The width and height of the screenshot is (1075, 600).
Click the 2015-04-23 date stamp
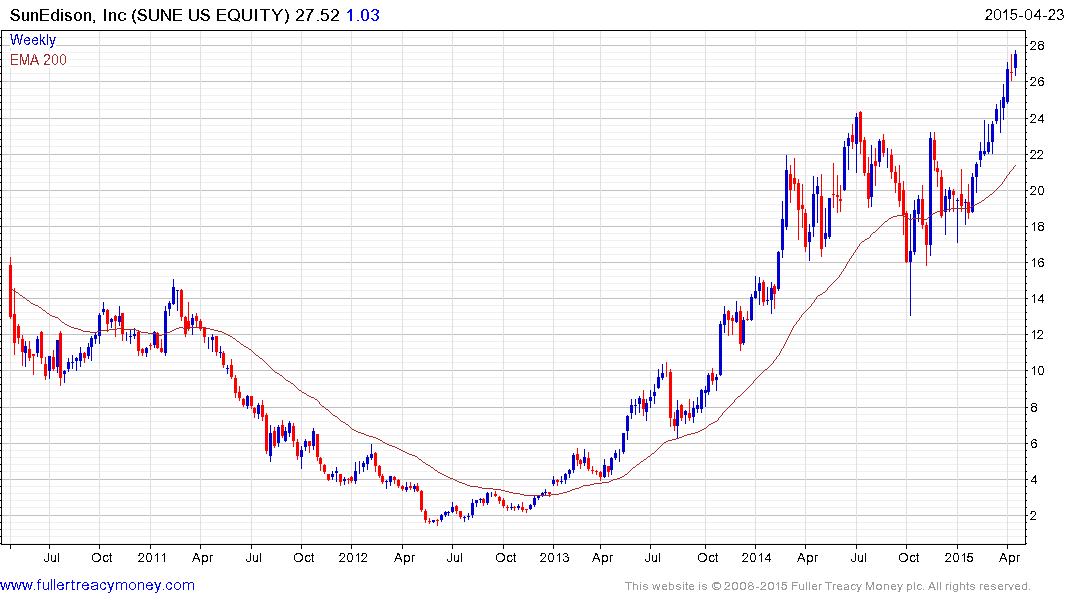point(1024,15)
